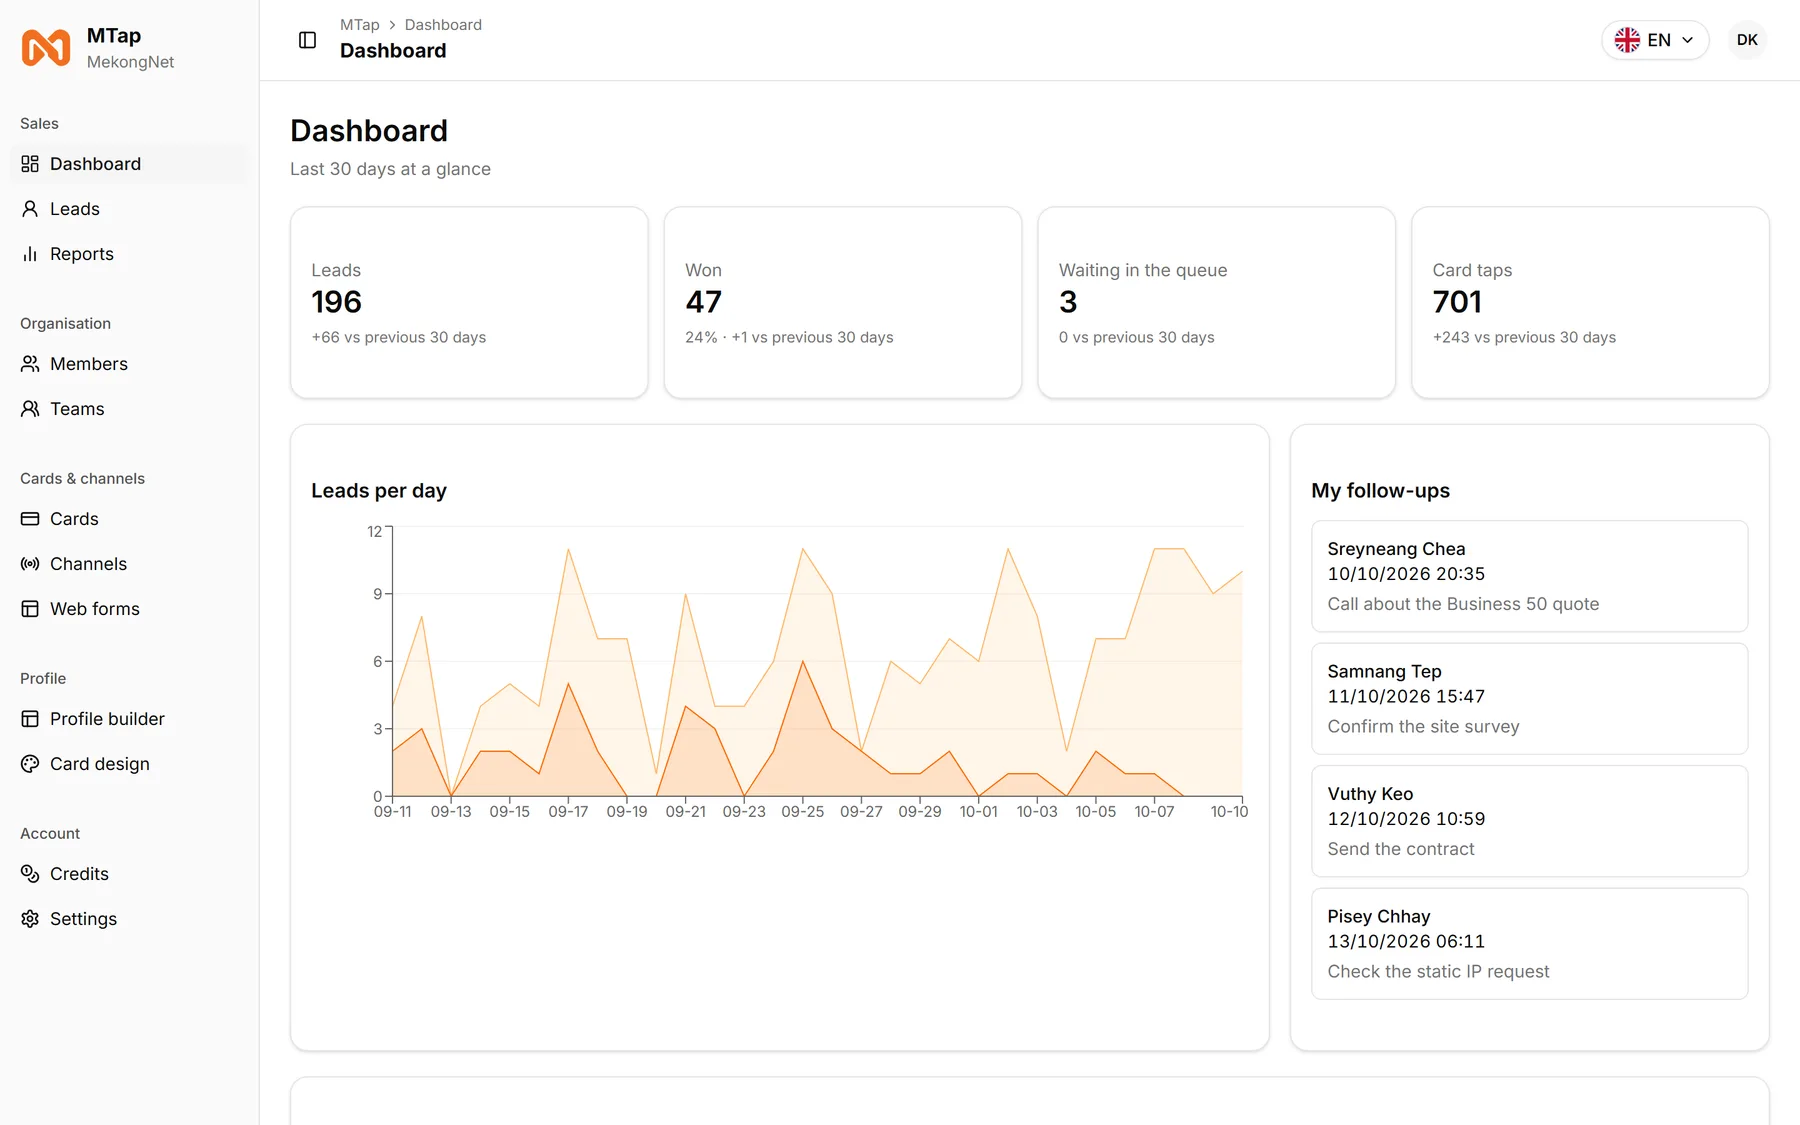Click the Members people icon

tap(30, 364)
